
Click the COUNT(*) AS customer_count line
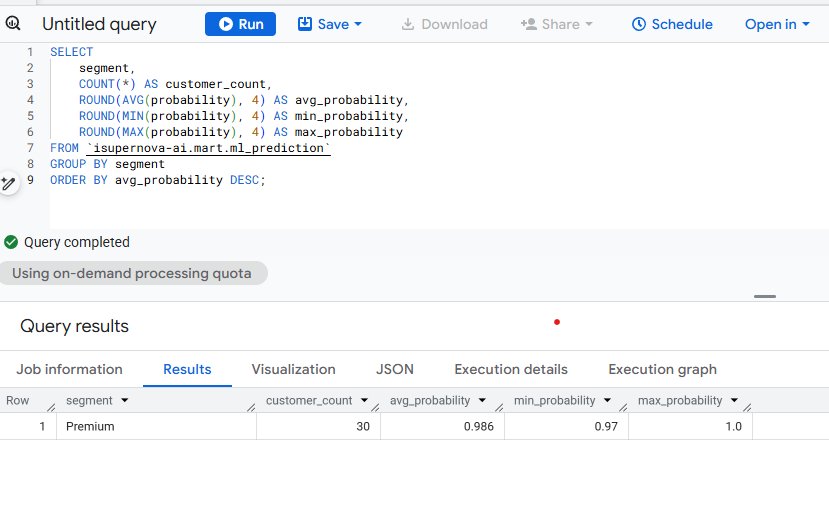click(x=175, y=84)
